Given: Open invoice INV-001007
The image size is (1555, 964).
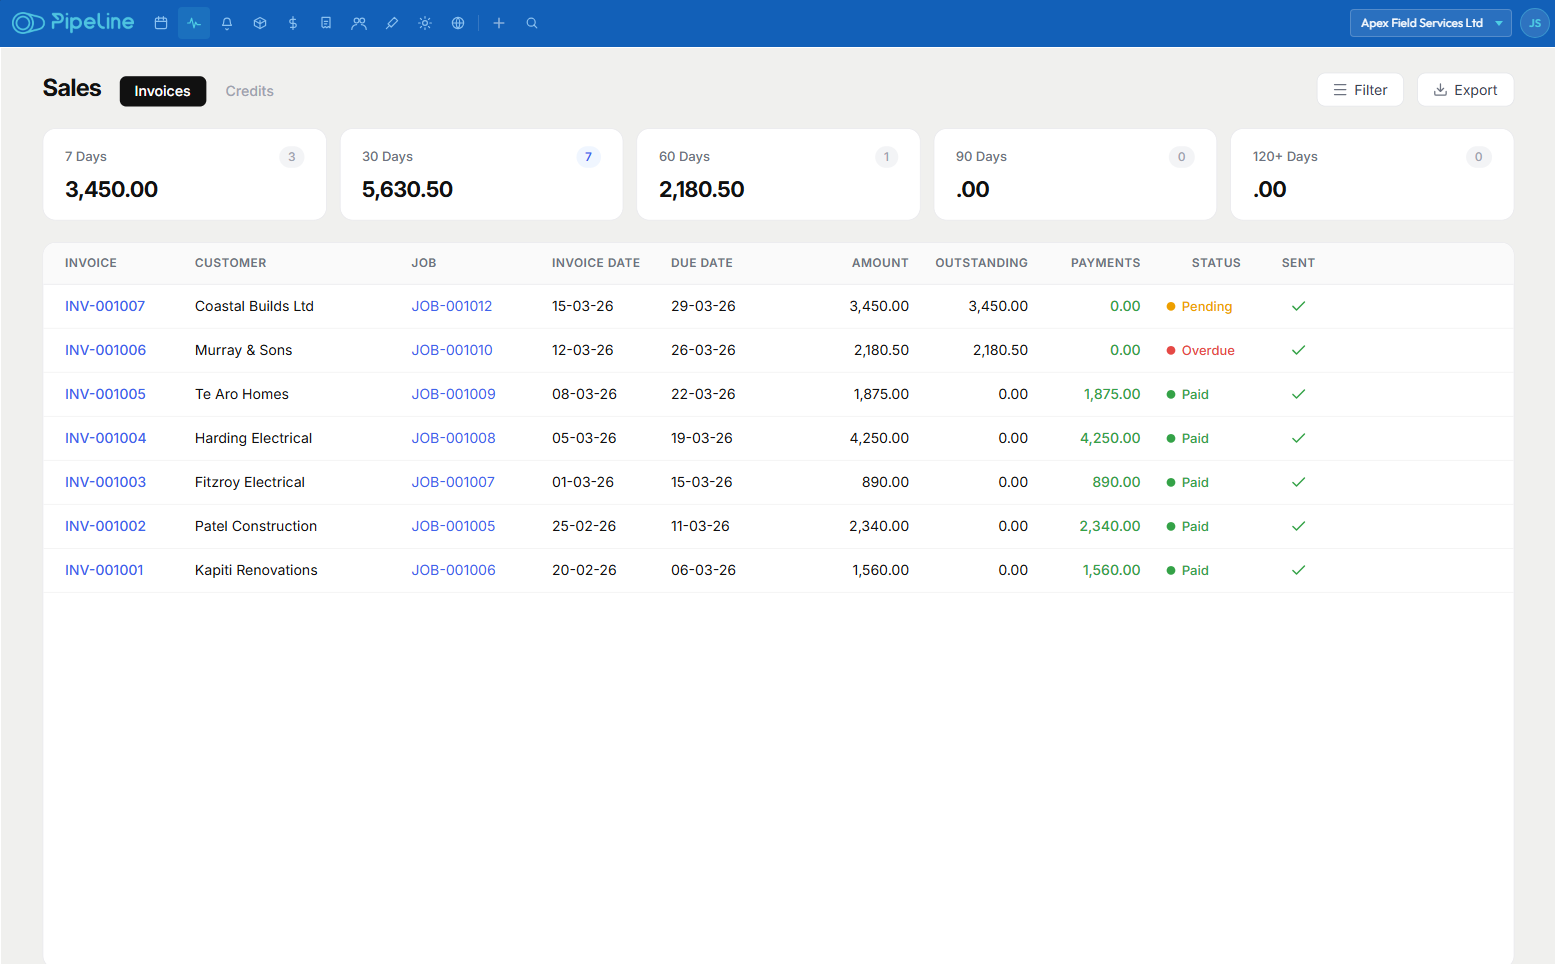Looking at the screenshot, I should [x=104, y=306].
